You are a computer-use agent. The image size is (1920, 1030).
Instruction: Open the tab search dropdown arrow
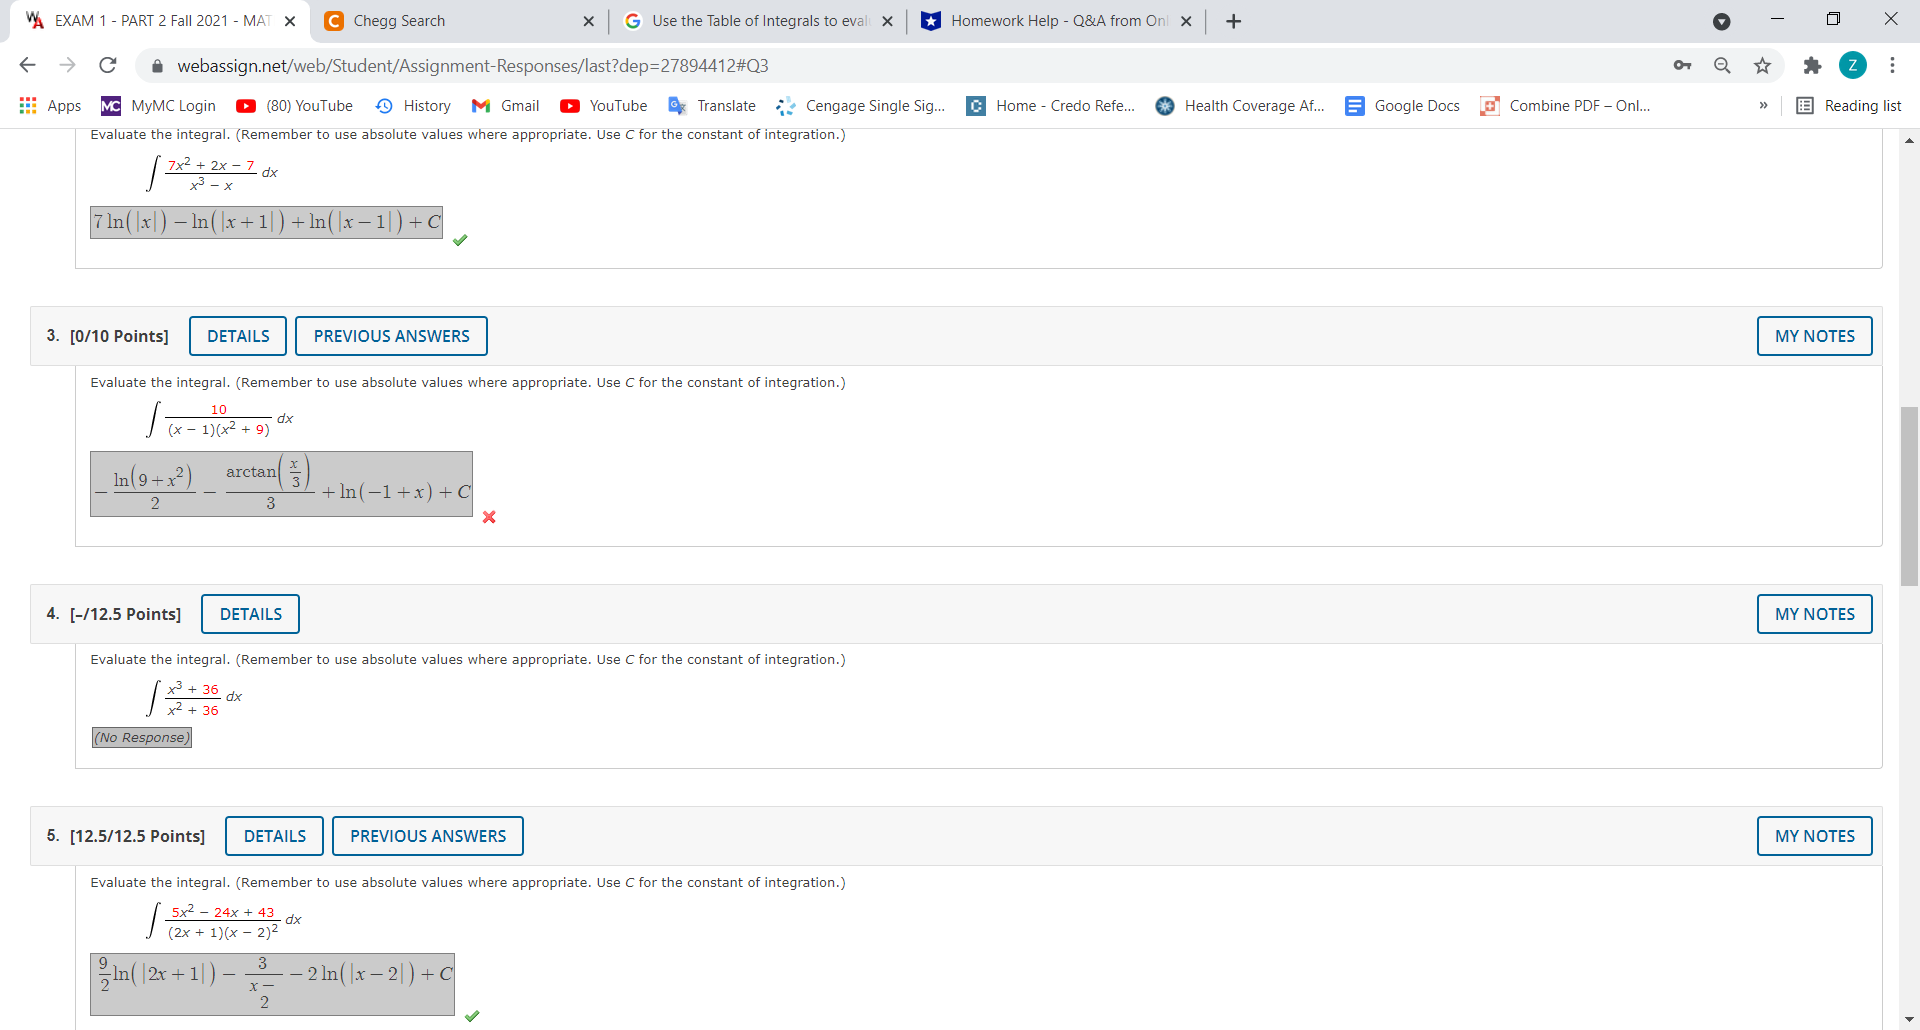coord(1721,21)
